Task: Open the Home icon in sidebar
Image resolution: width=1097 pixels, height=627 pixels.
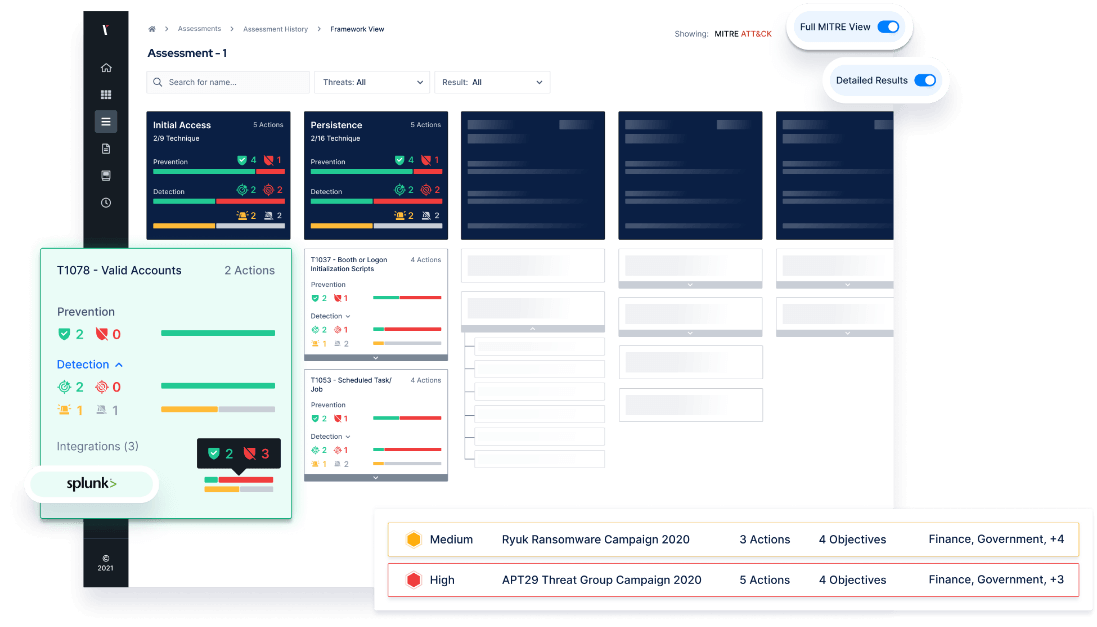Action: pyautogui.click(x=106, y=67)
